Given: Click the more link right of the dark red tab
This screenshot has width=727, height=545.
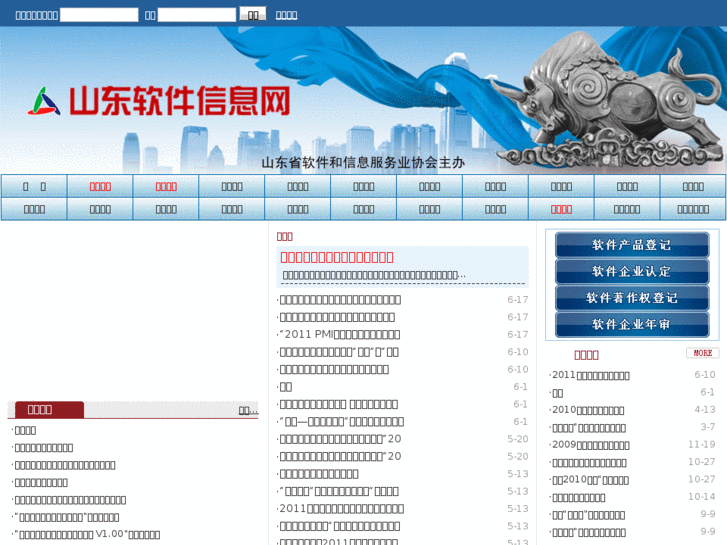Looking at the screenshot, I should (x=248, y=410).
